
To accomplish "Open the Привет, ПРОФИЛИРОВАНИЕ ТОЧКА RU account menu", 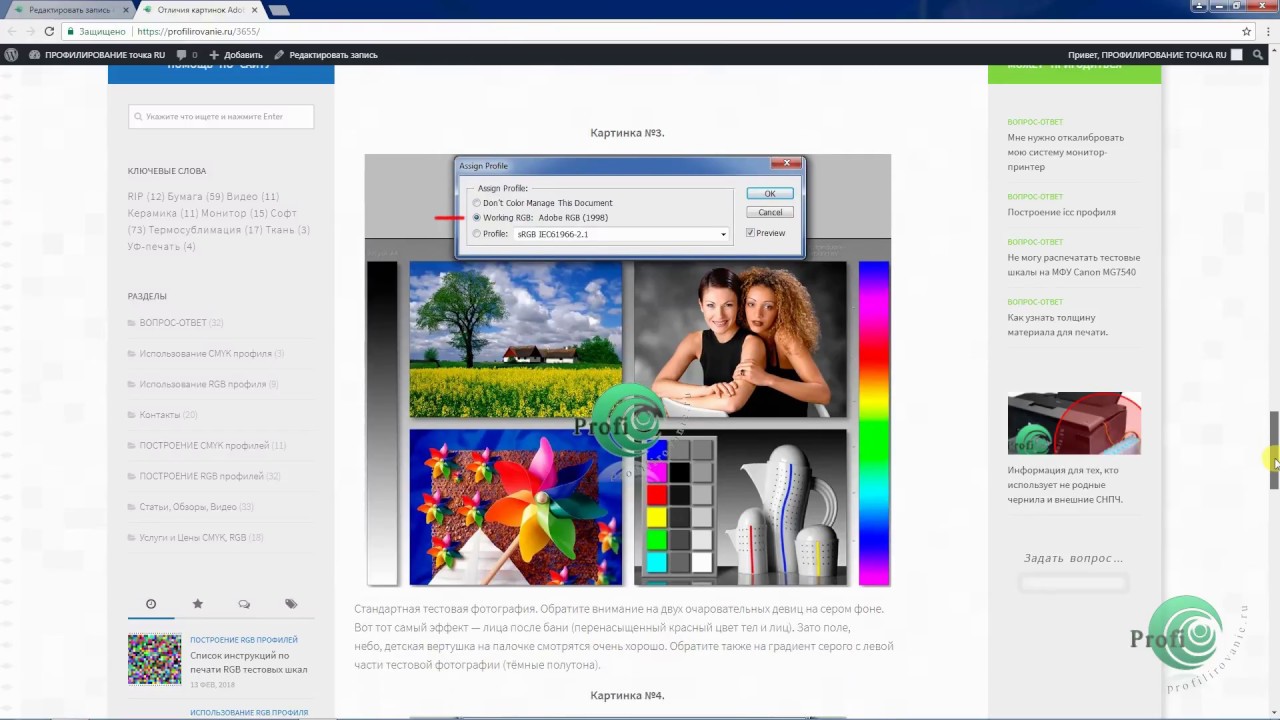I will pos(1155,55).
